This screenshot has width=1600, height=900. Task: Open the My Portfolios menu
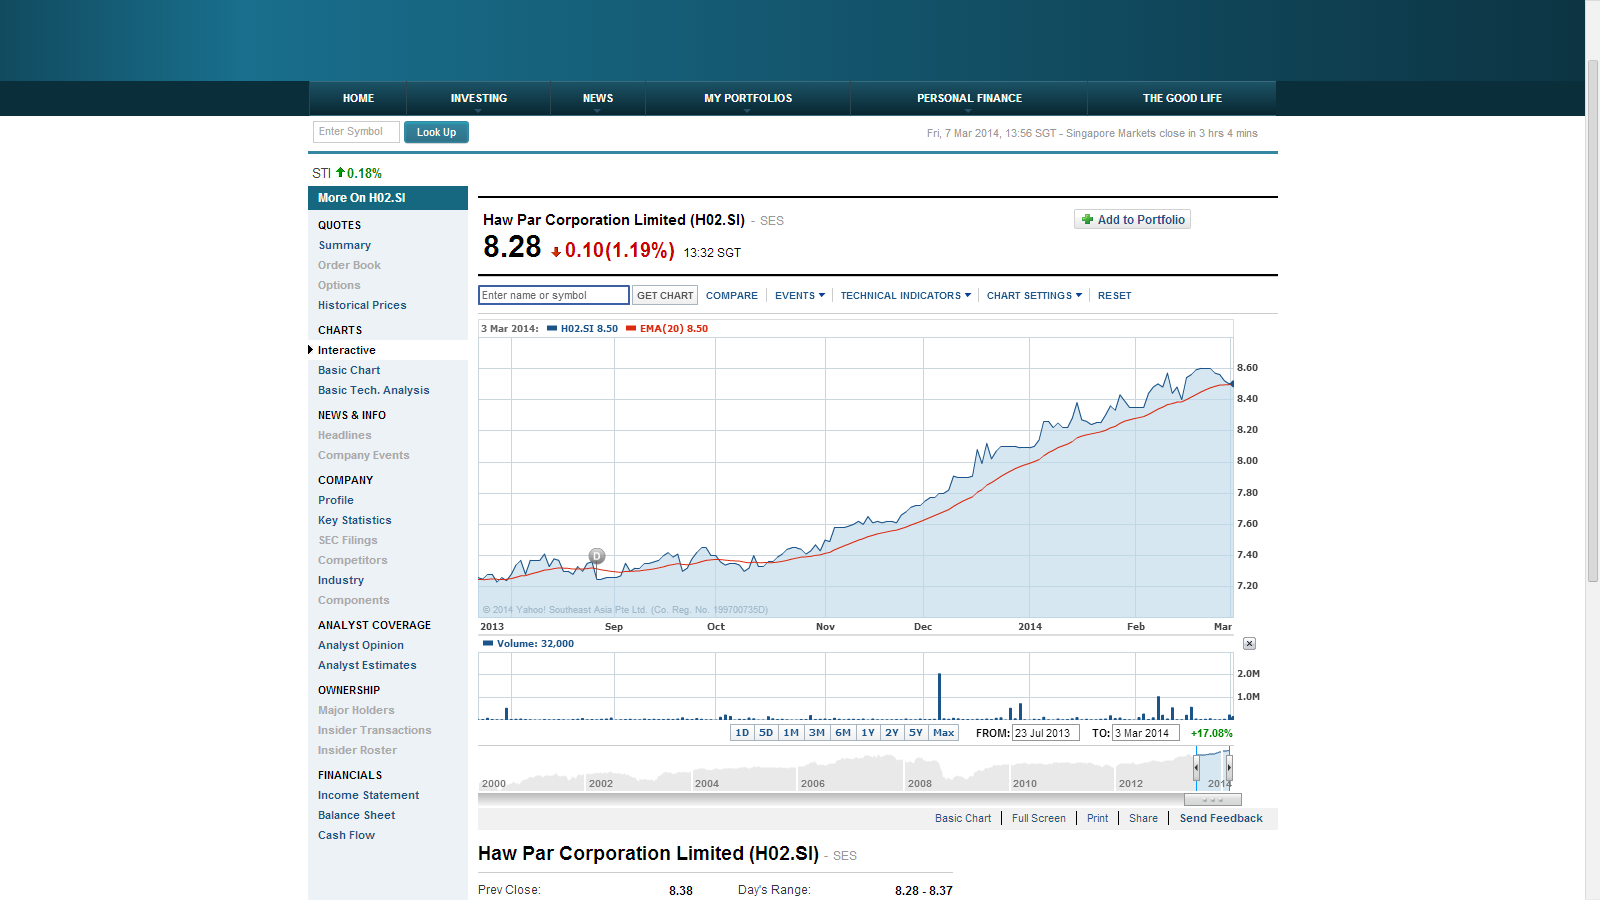pos(748,98)
